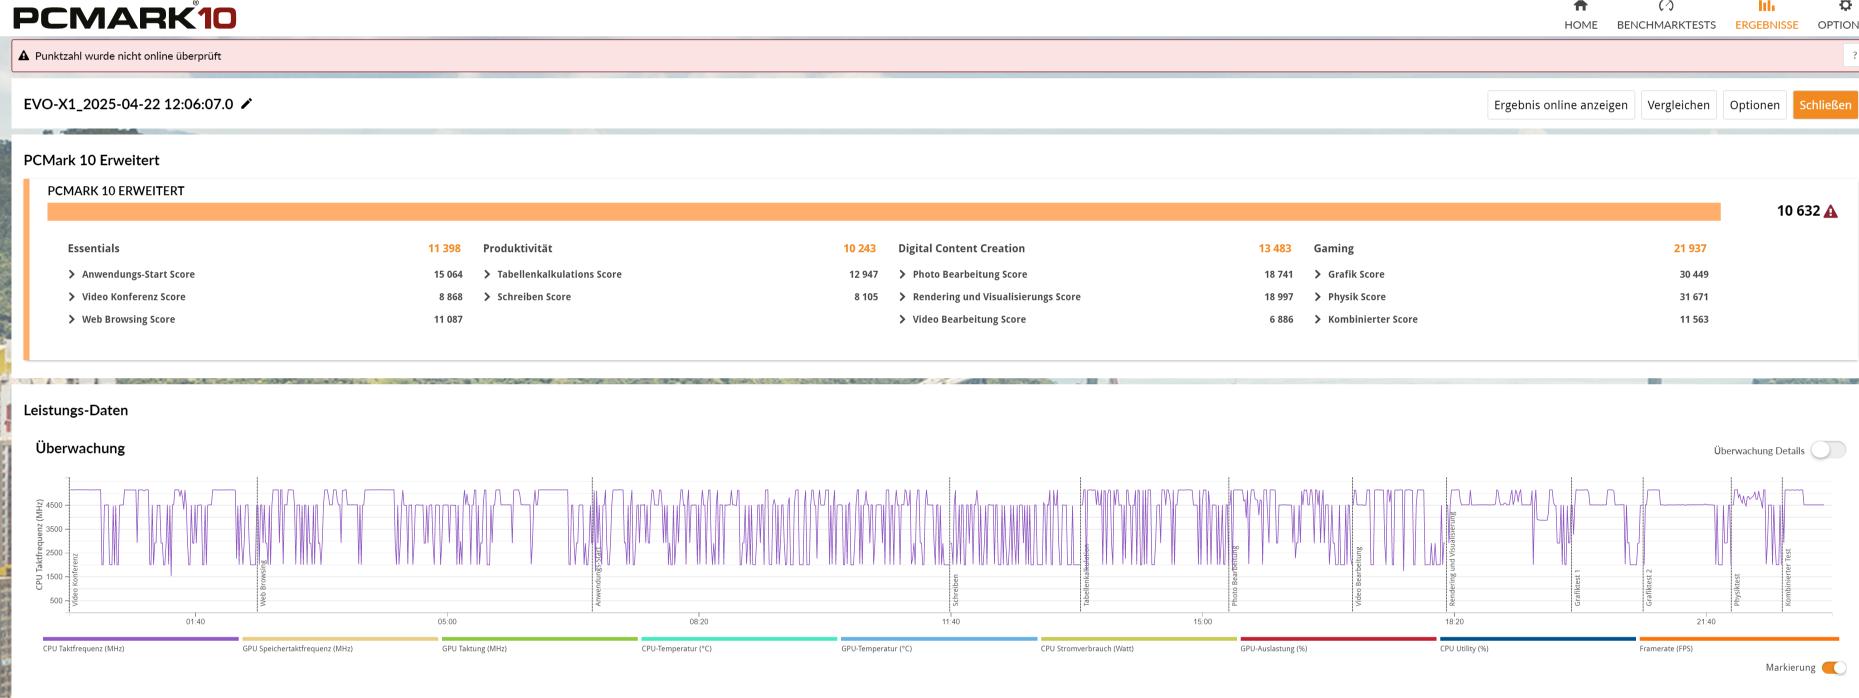Show the GPU-Auslastung (%) chart
The height and width of the screenshot is (698, 1859).
1338,643
